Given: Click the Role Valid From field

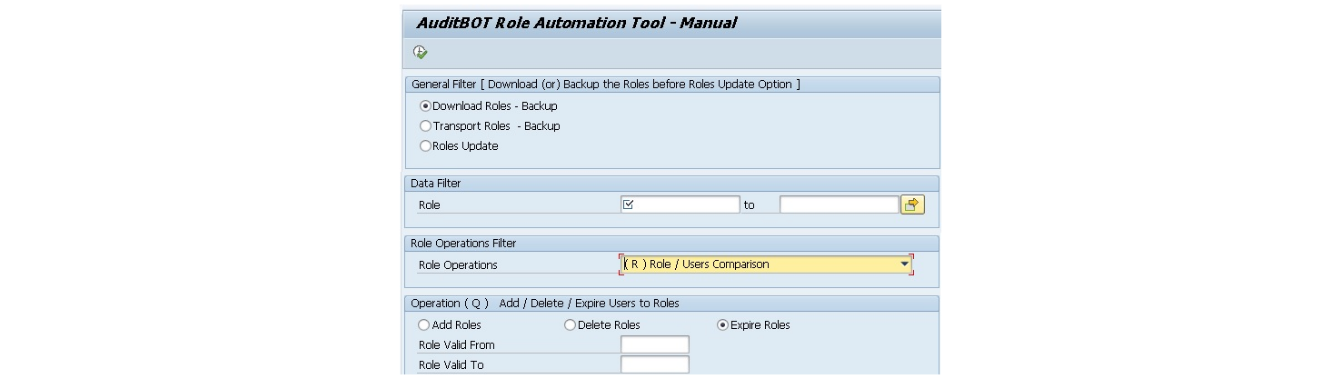Looking at the screenshot, I should click(655, 345).
